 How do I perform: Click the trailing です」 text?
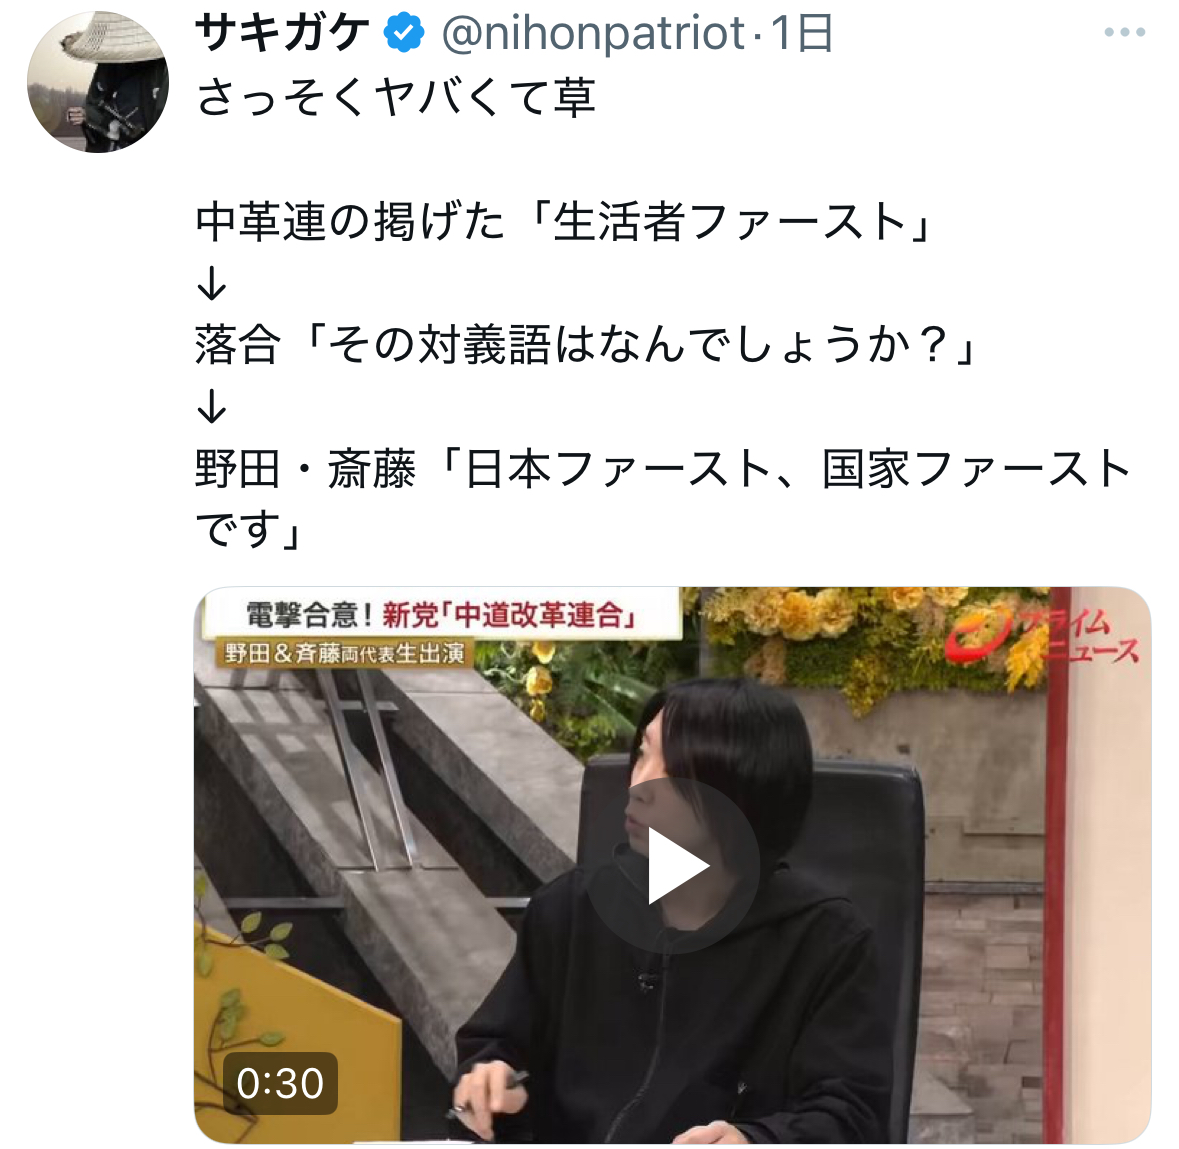pos(249,529)
